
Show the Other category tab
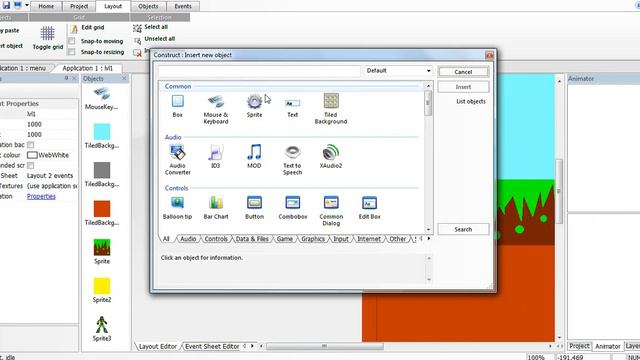point(398,239)
